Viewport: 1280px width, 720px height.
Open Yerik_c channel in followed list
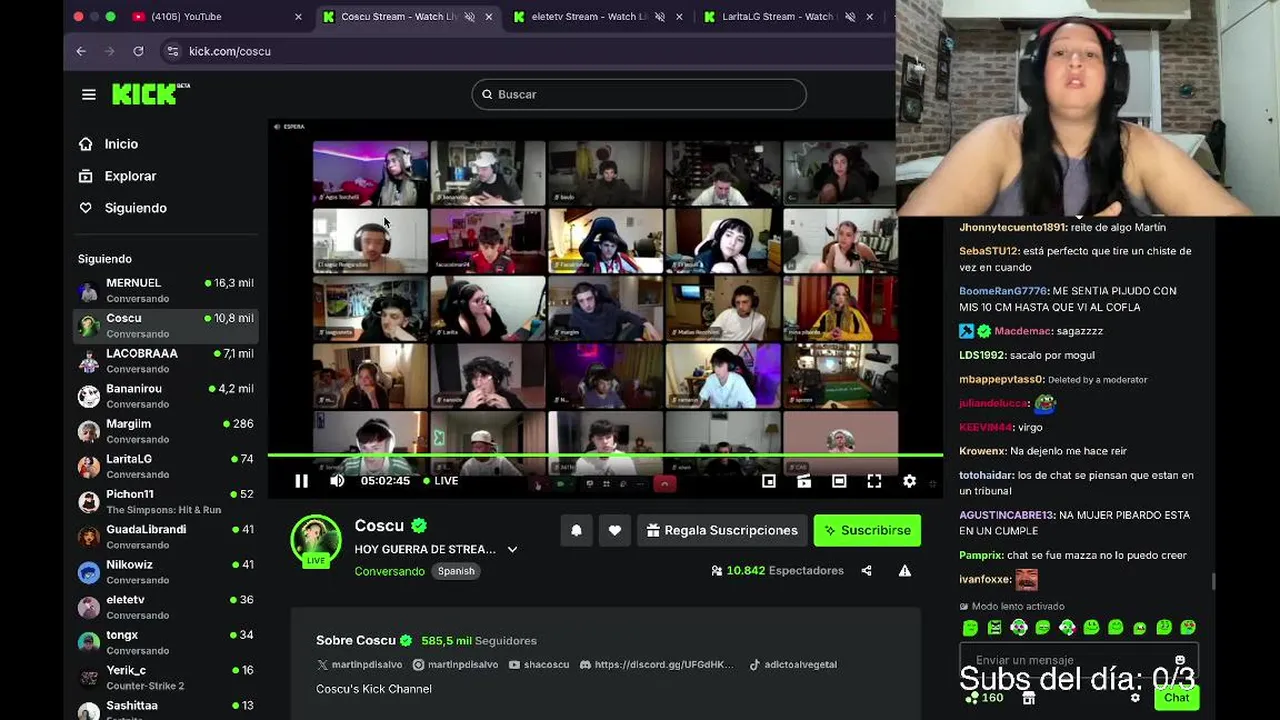166,677
